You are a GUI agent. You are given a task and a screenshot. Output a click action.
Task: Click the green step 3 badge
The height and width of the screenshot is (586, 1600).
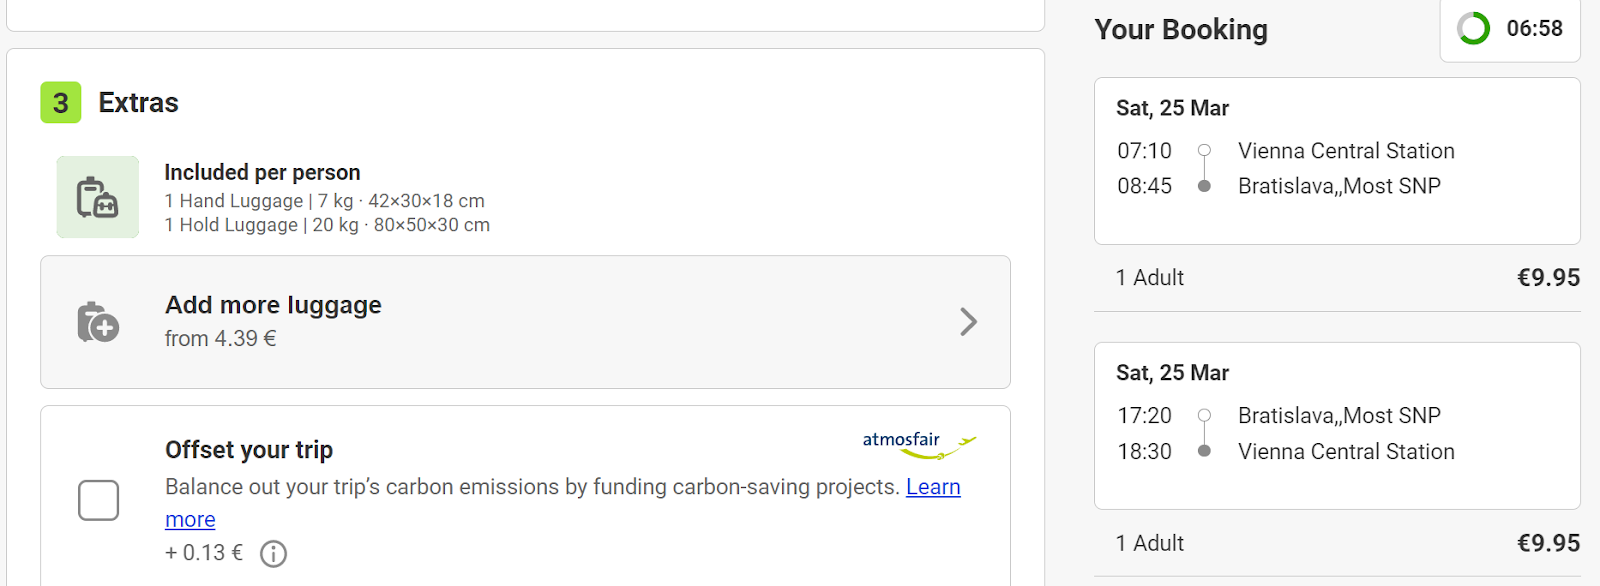pyautogui.click(x=61, y=103)
